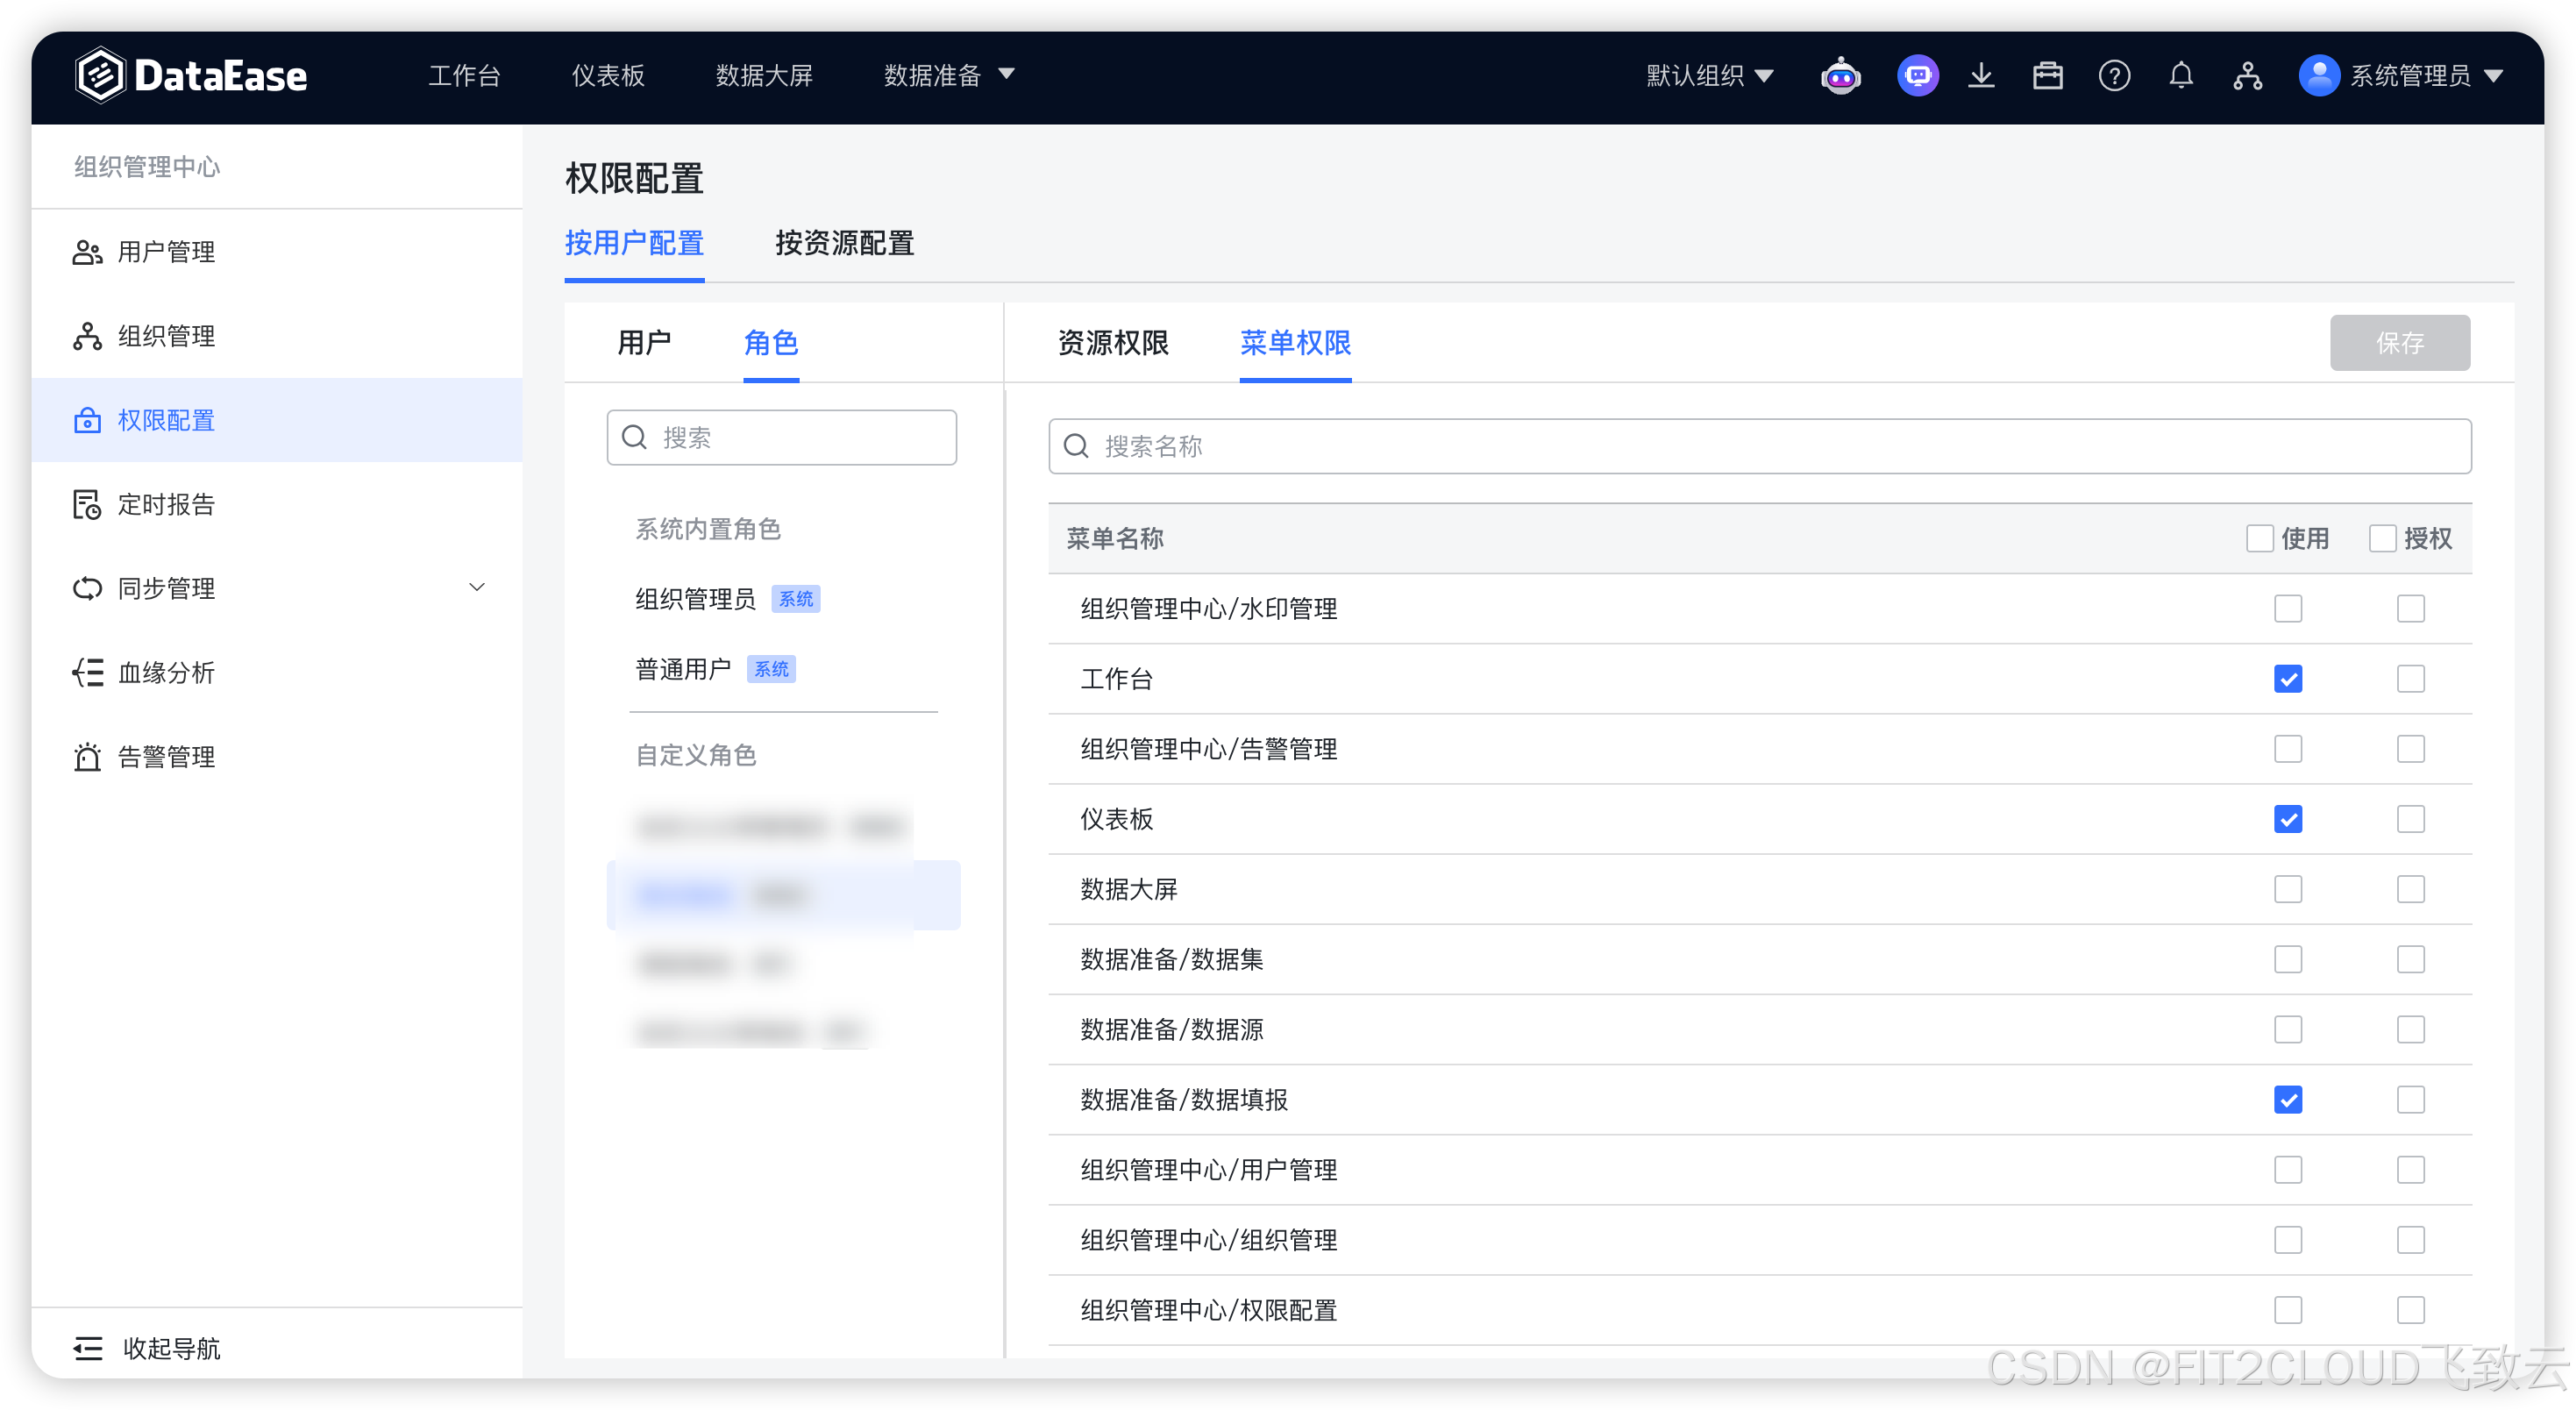Click the robot AI assistant icon
This screenshot has width=2576, height=1410.
pyautogui.click(x=1840, y=76)
